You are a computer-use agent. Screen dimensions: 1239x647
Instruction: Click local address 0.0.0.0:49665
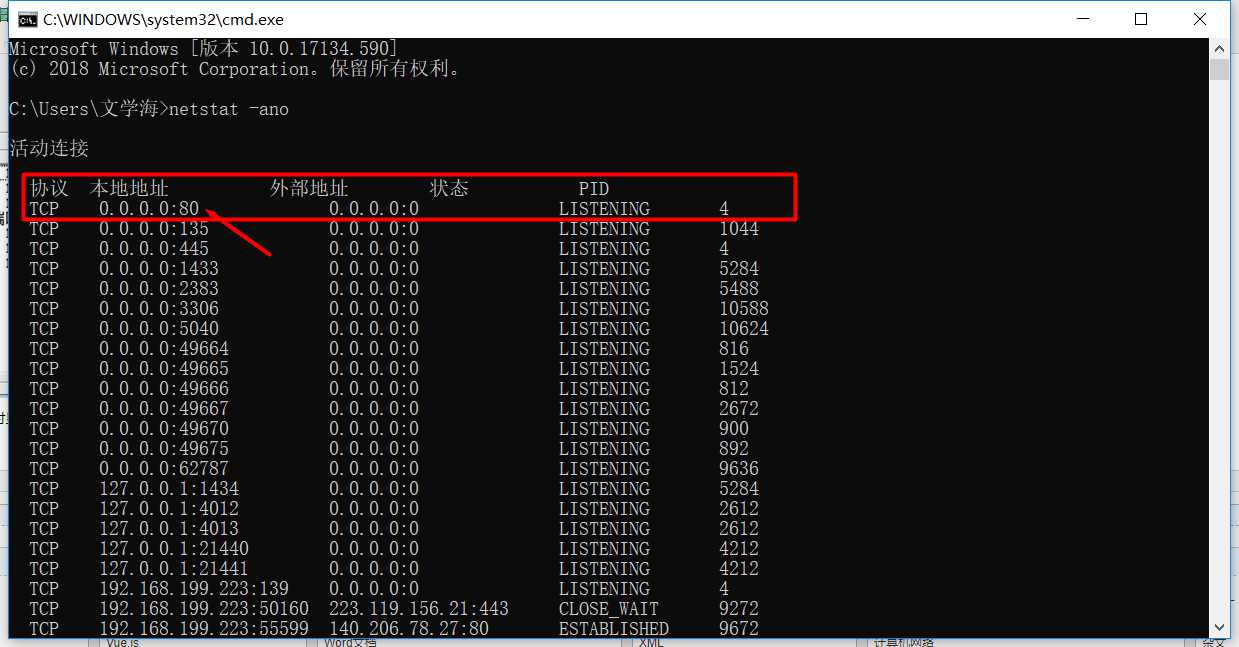[164, 369]
